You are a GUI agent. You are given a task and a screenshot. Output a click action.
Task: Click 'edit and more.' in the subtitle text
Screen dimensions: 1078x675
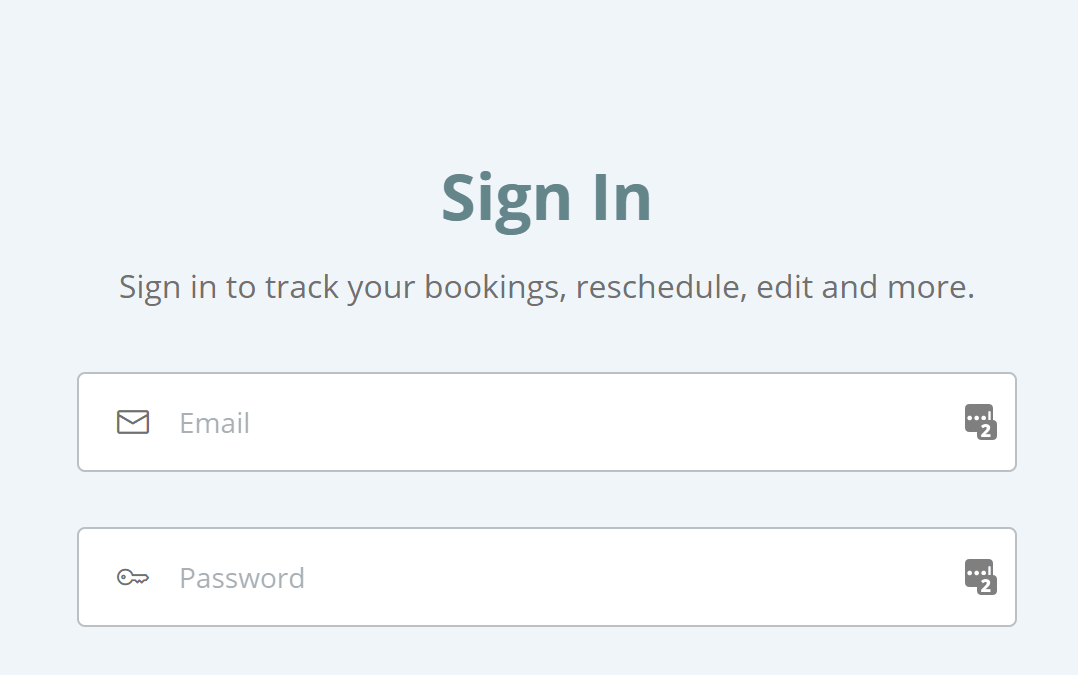(x=866, y=287)
